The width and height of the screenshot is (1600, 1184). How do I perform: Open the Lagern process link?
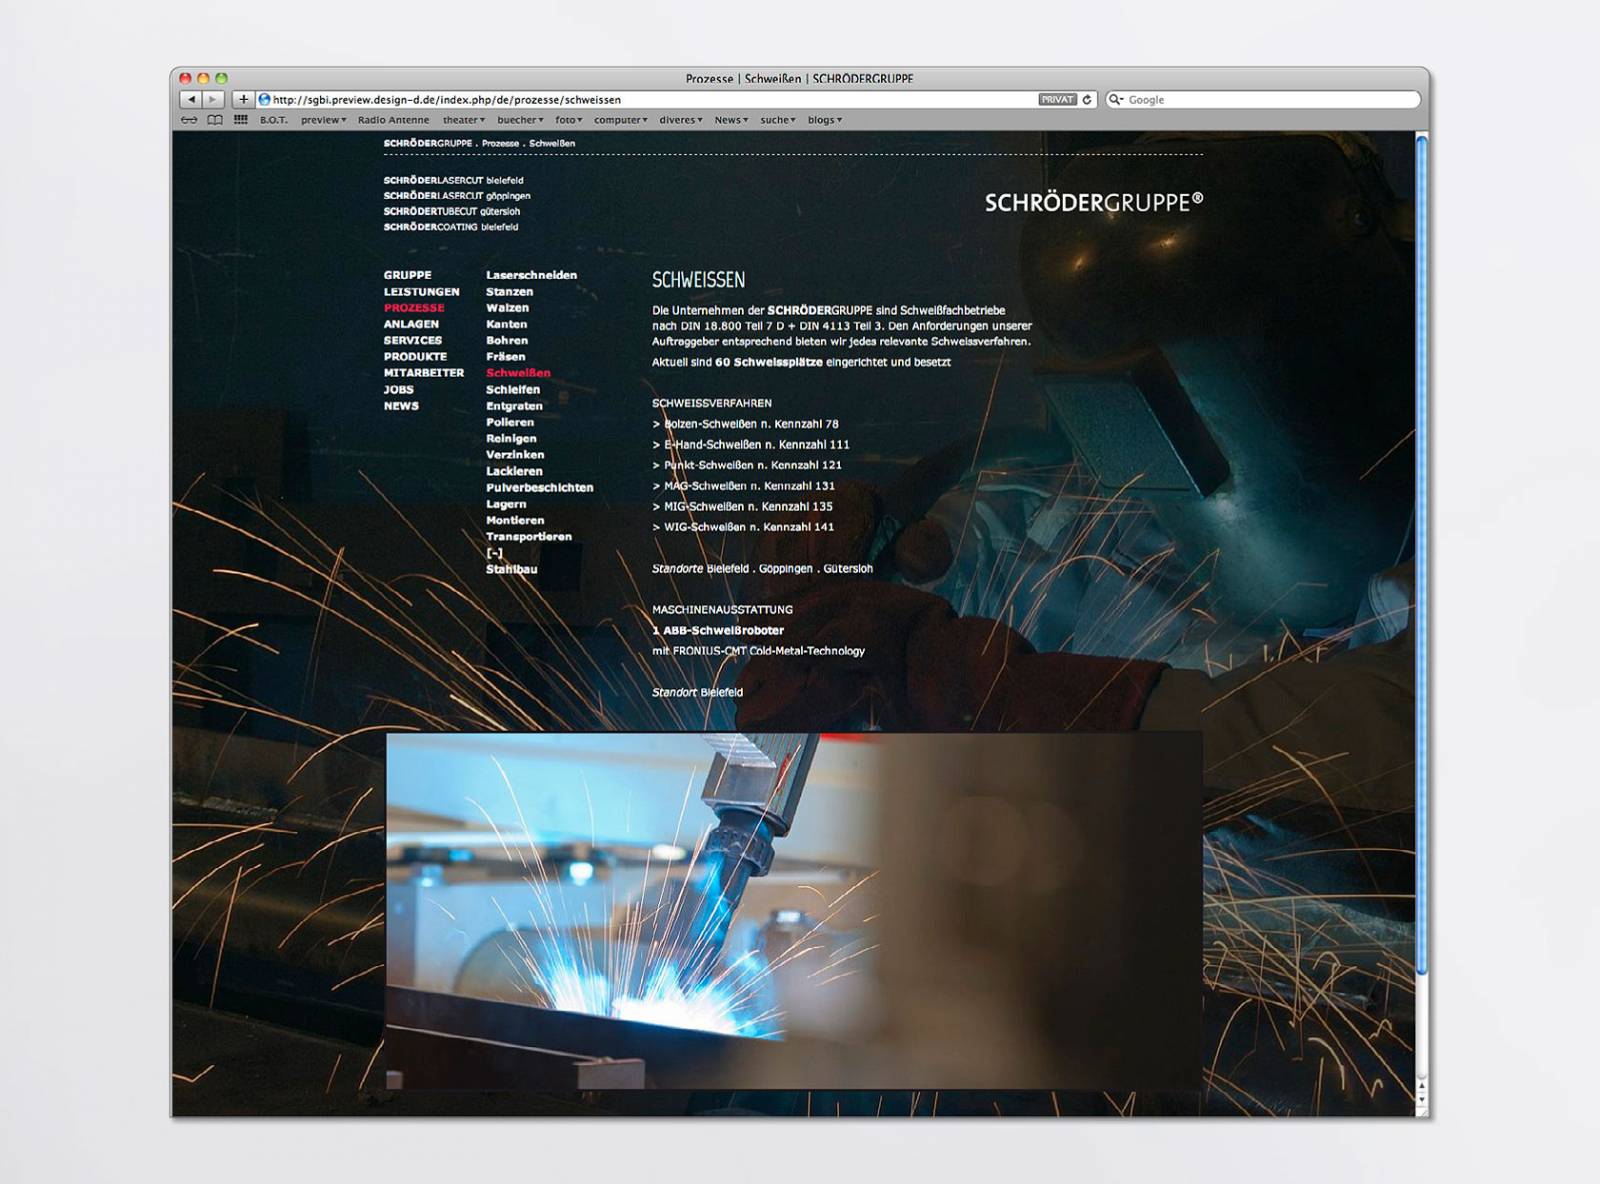[x=506, y=504]
